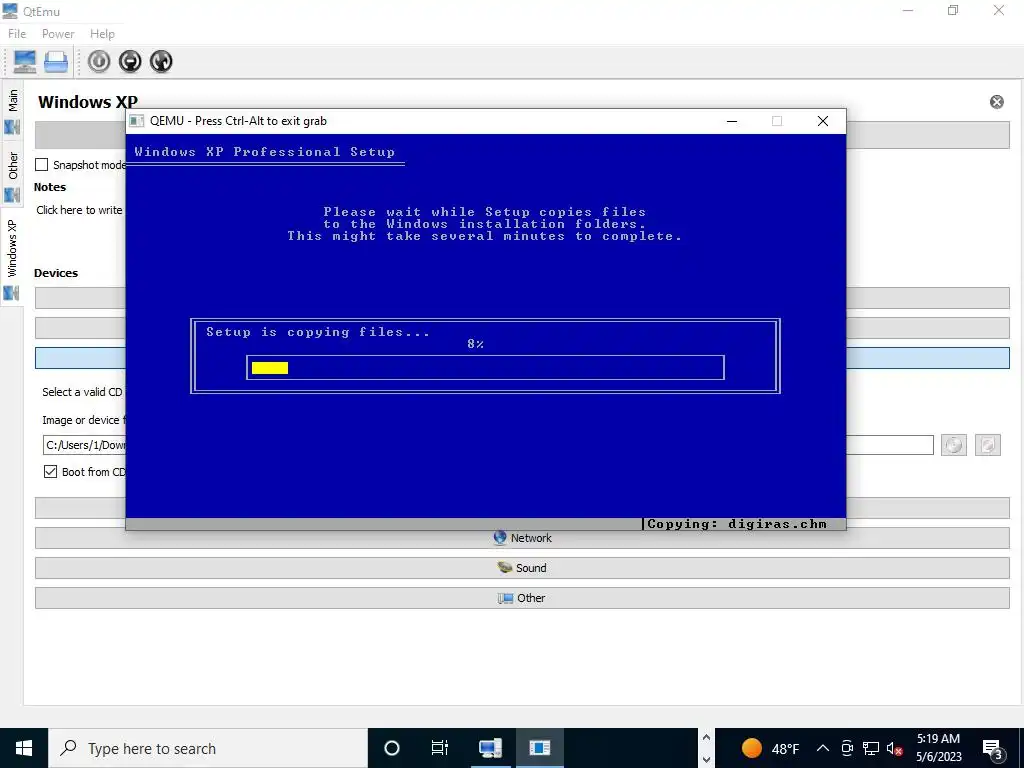Open the Power menu

[x=58, y=34]
